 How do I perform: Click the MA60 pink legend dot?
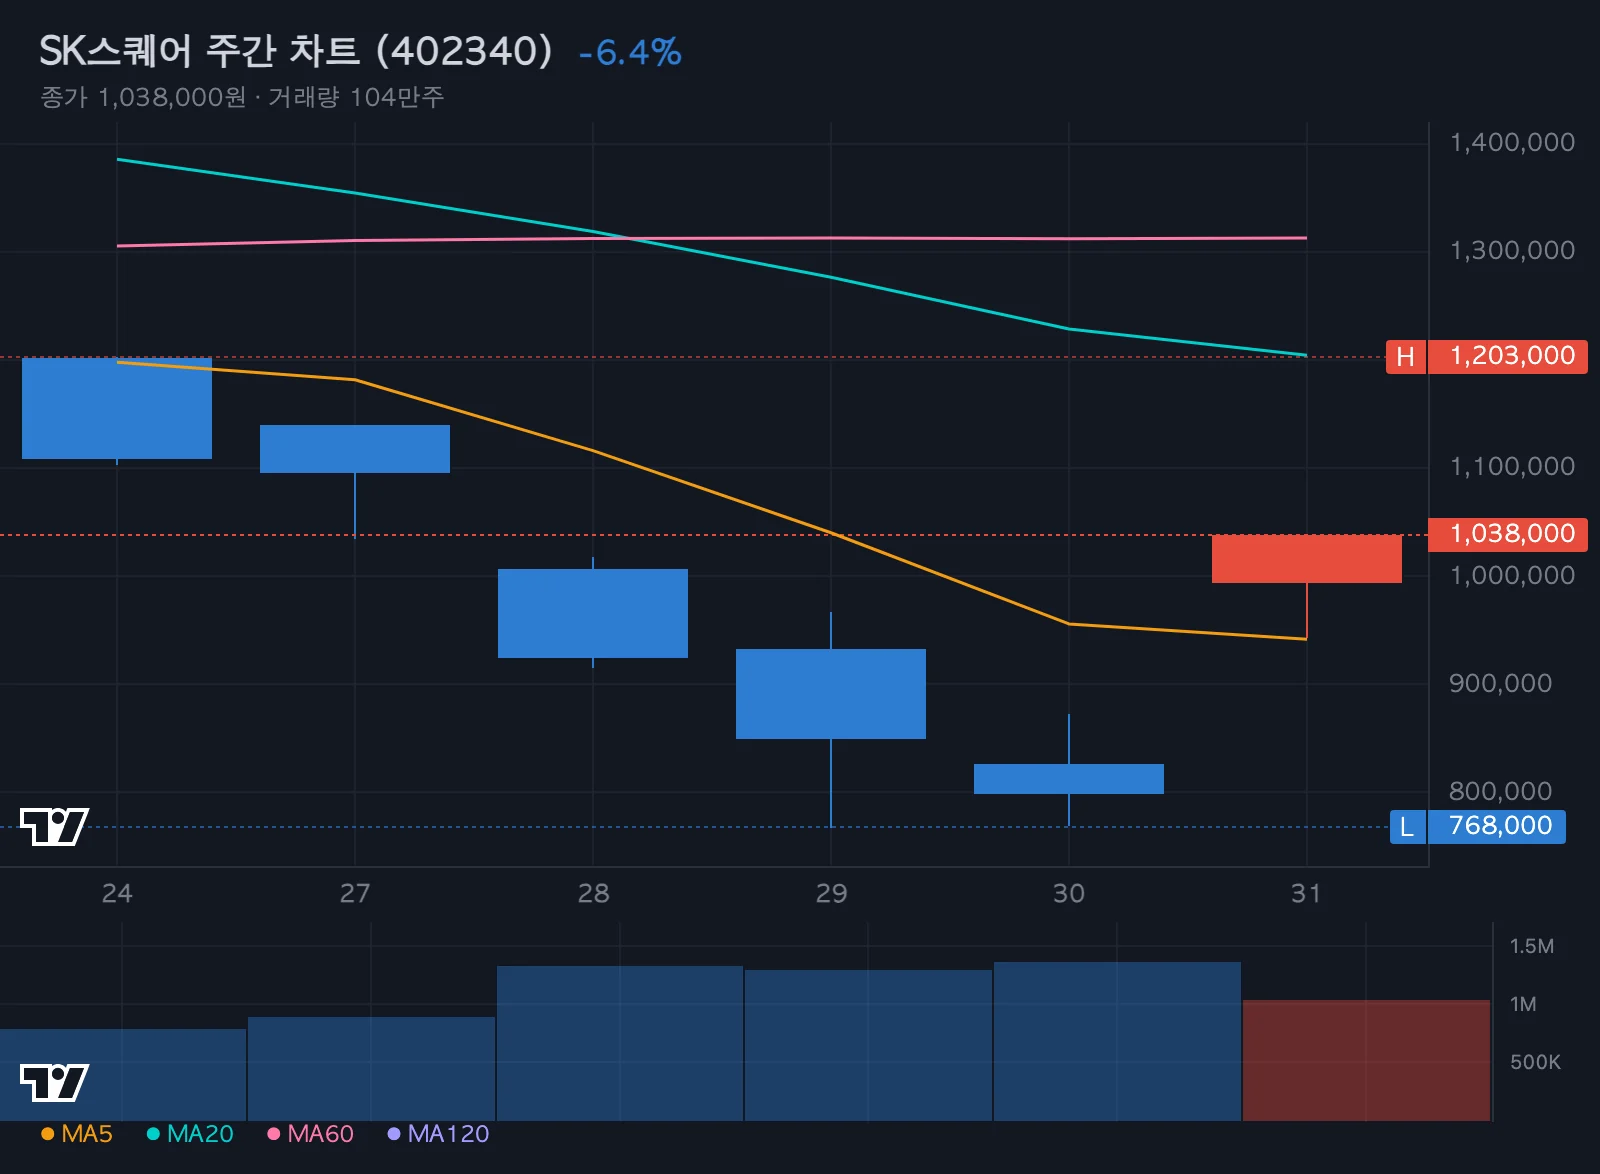tap(273, 1133)
